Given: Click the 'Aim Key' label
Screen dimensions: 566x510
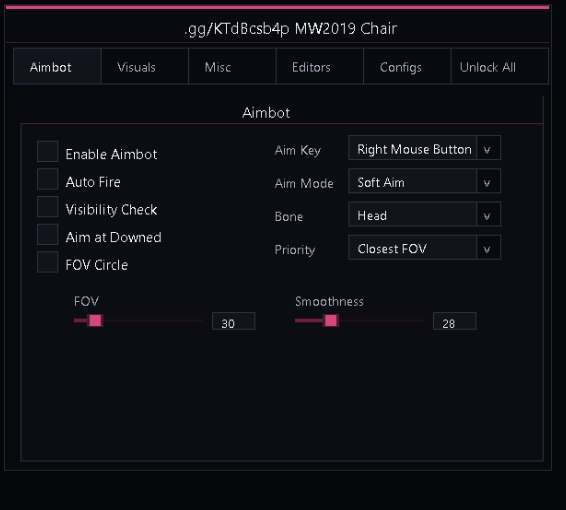Looking at the screenshot, I should pyautogui.click(x=297, y=150).
